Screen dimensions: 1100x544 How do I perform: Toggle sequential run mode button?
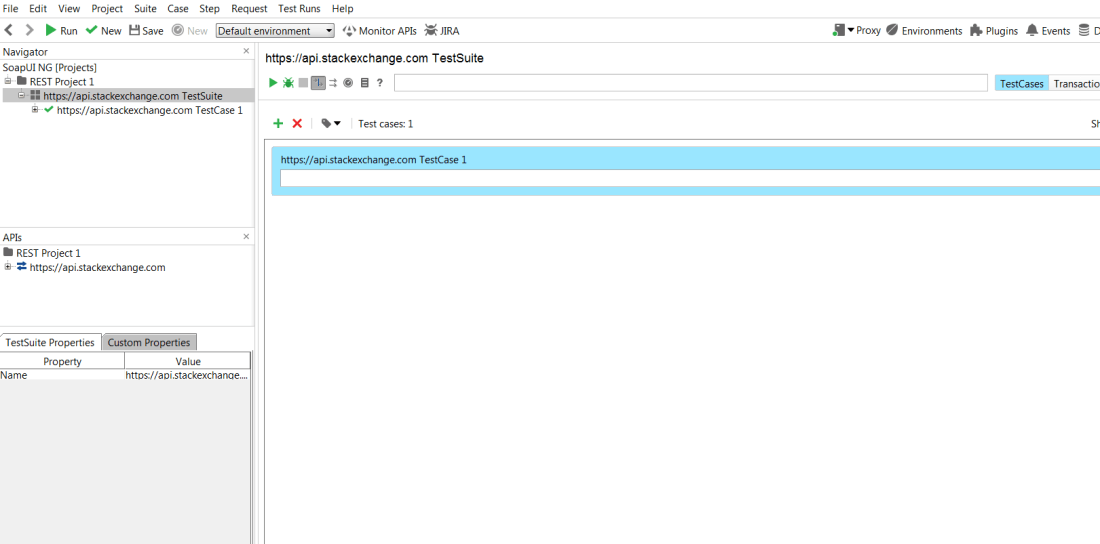pos(318,83)
